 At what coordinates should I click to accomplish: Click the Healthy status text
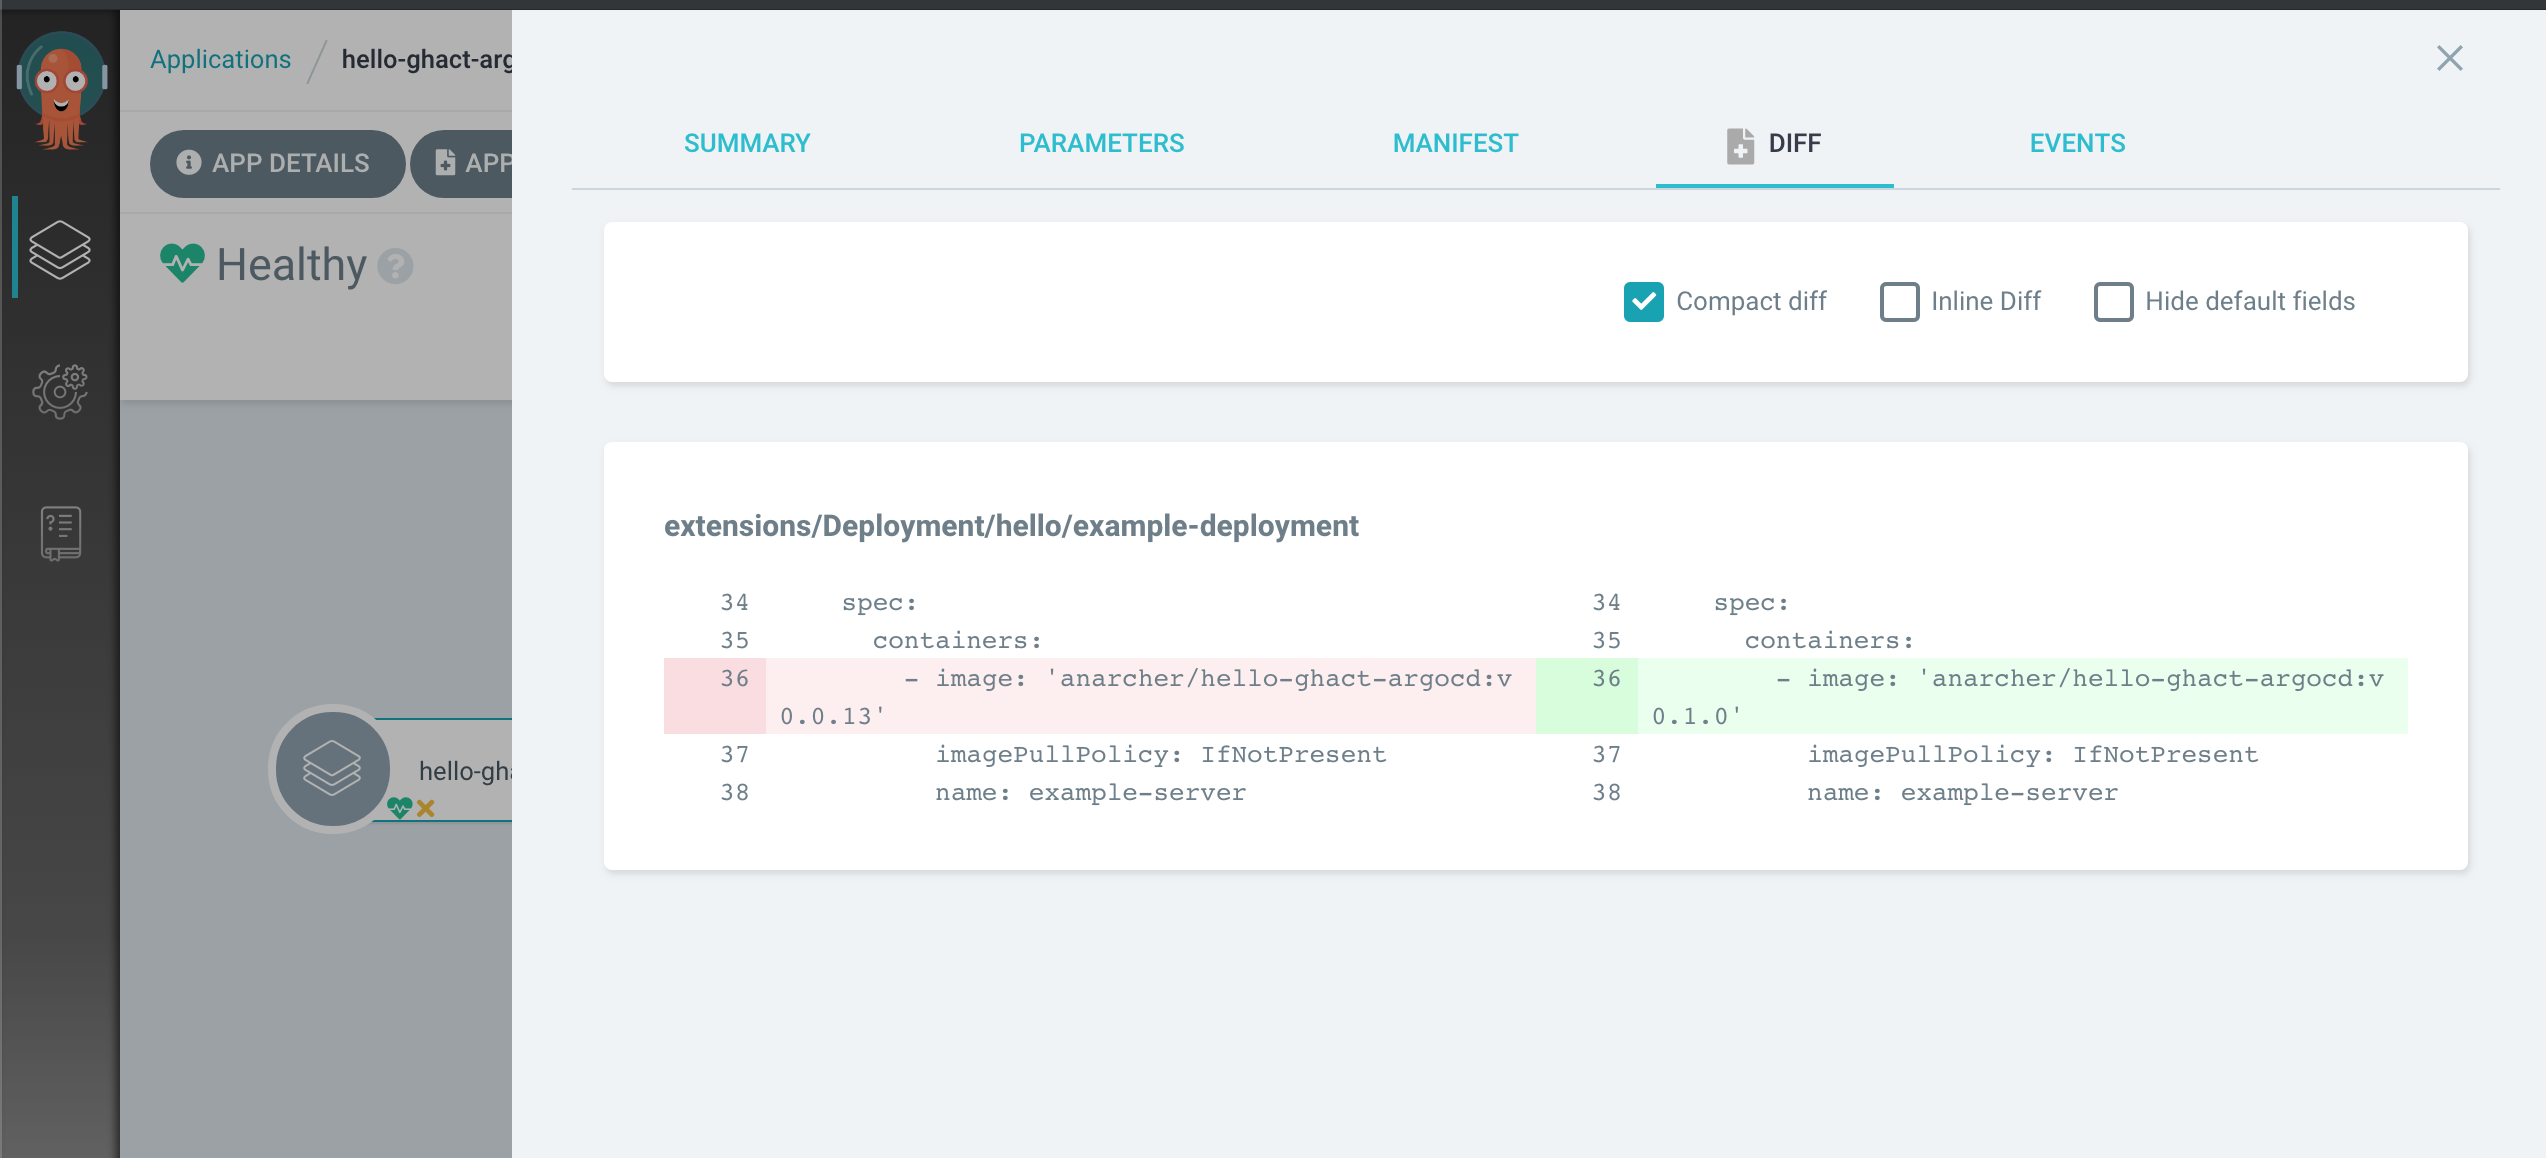pos(292,265)
